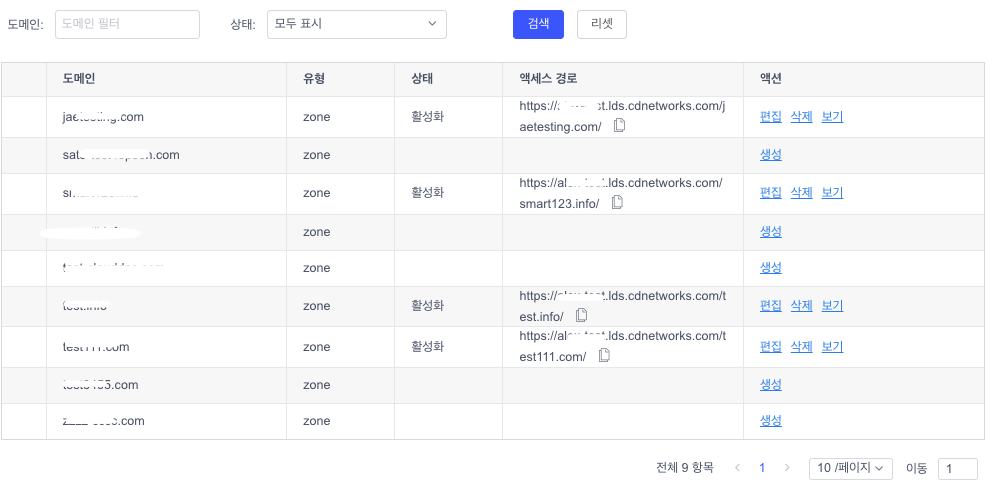Click 활성화 status in test111.com row
The image size is (995, 487).
428,347
